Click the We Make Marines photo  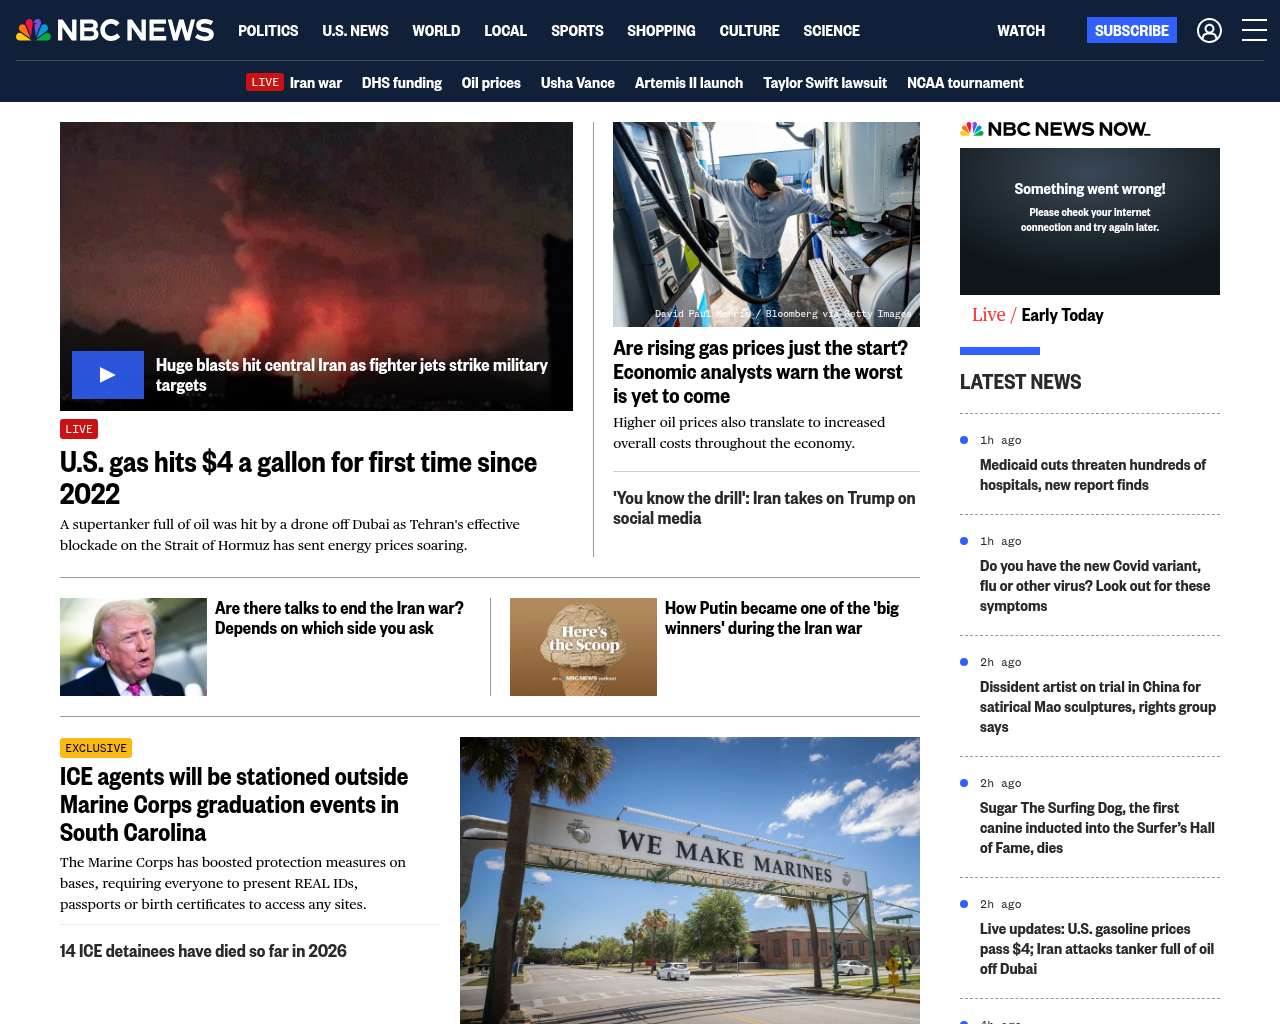(x=690, y=880)
